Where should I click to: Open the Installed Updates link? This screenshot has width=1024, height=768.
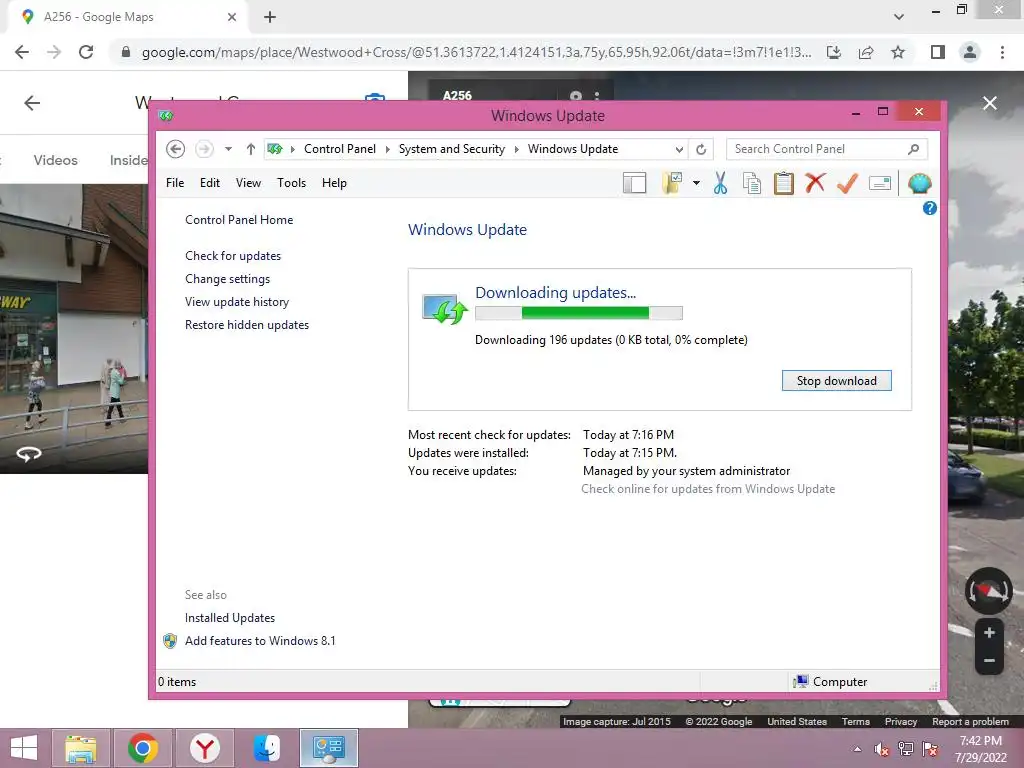(x=230, y=618)
